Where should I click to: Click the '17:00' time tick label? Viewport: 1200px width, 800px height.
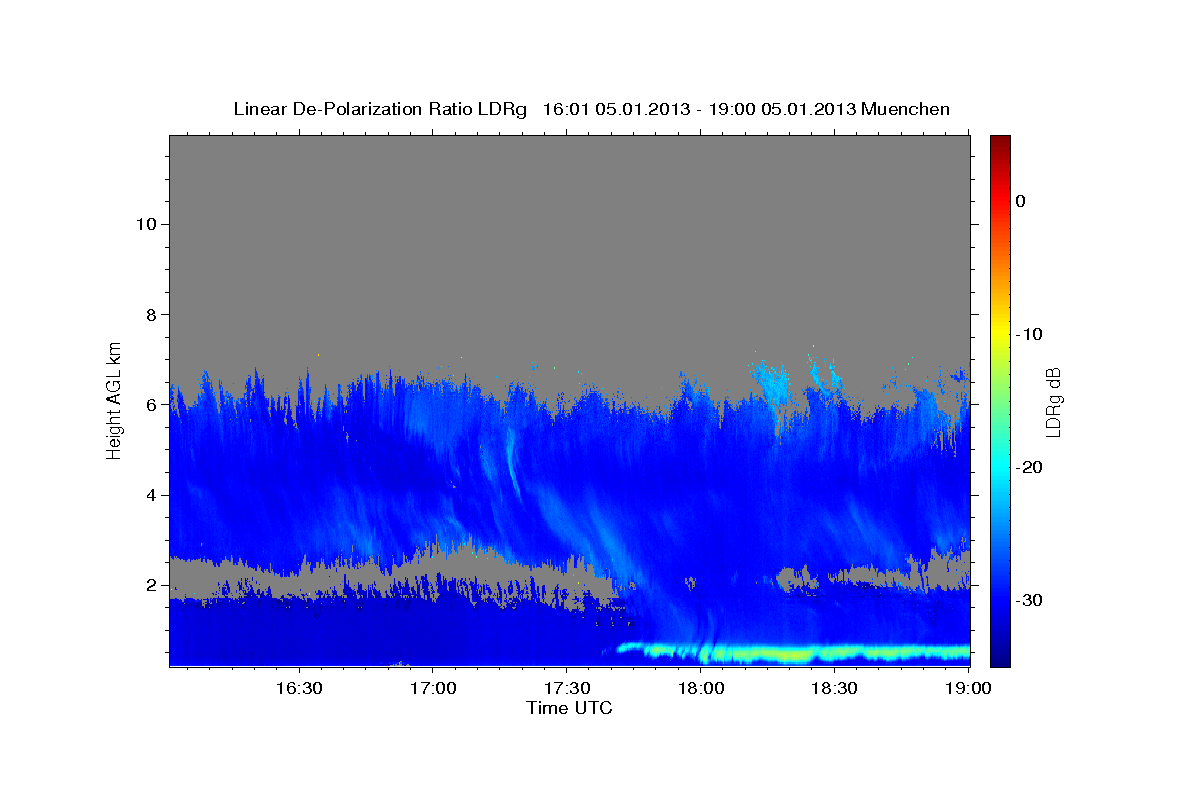pos(433,688)
